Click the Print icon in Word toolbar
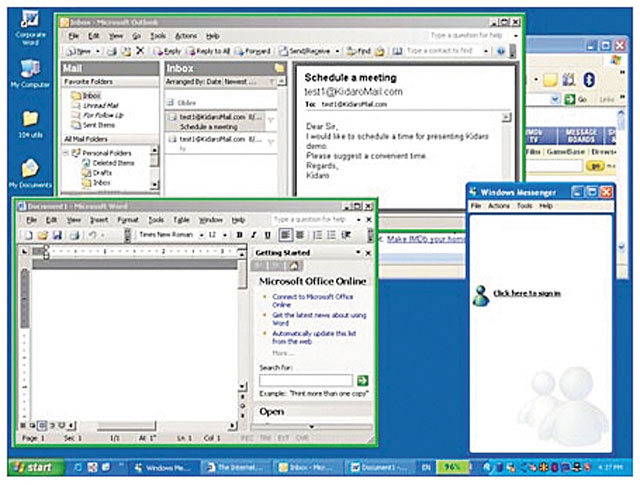The height and width of the screenshot is (485, 640). coord(74,235)
